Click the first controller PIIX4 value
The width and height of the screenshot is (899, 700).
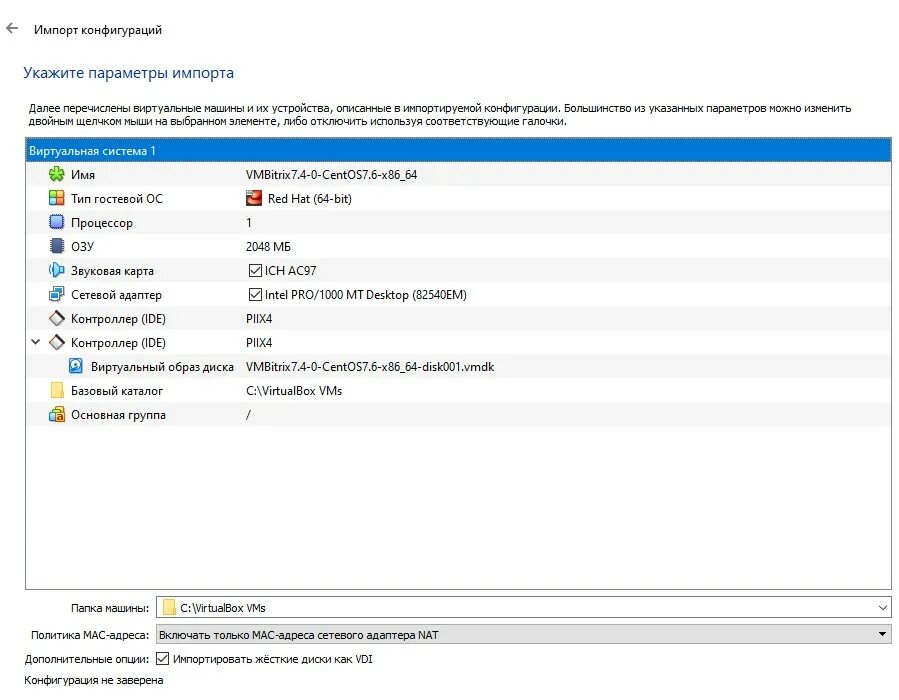pyautogui.click(x=259, y=319)
